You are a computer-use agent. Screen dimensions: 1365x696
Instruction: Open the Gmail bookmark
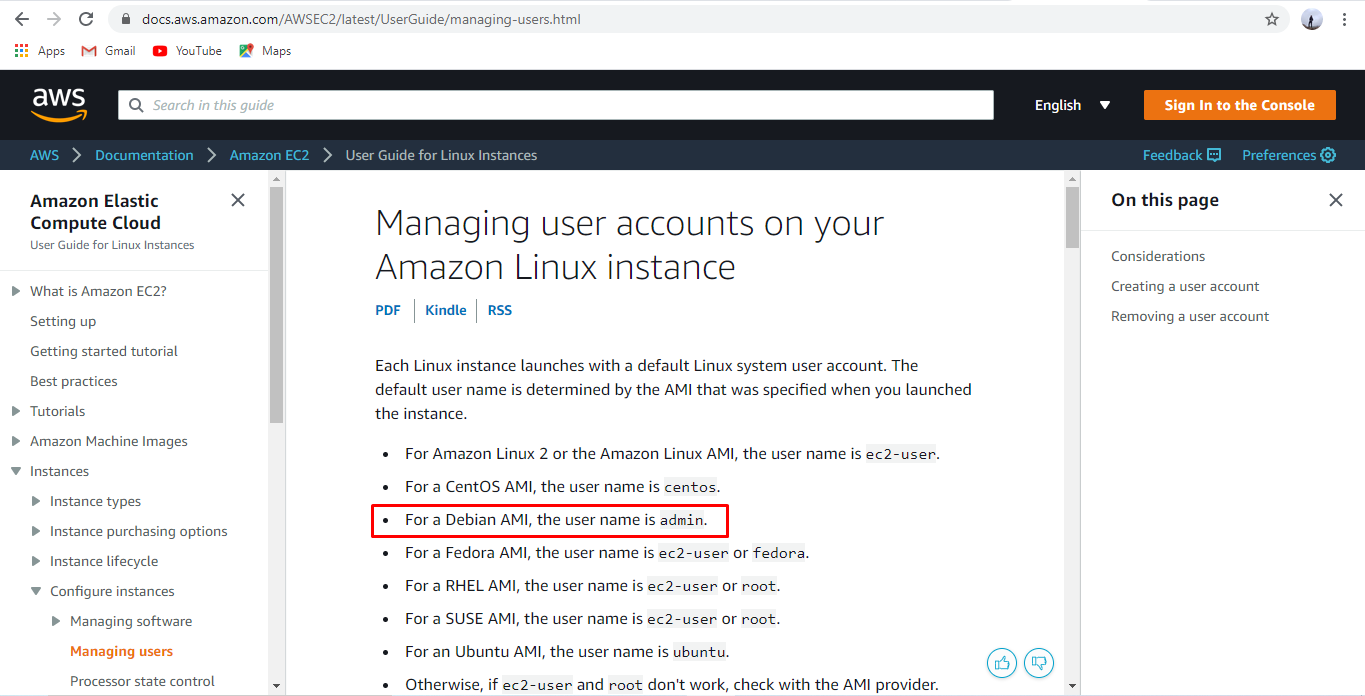[x=108, y=51]
